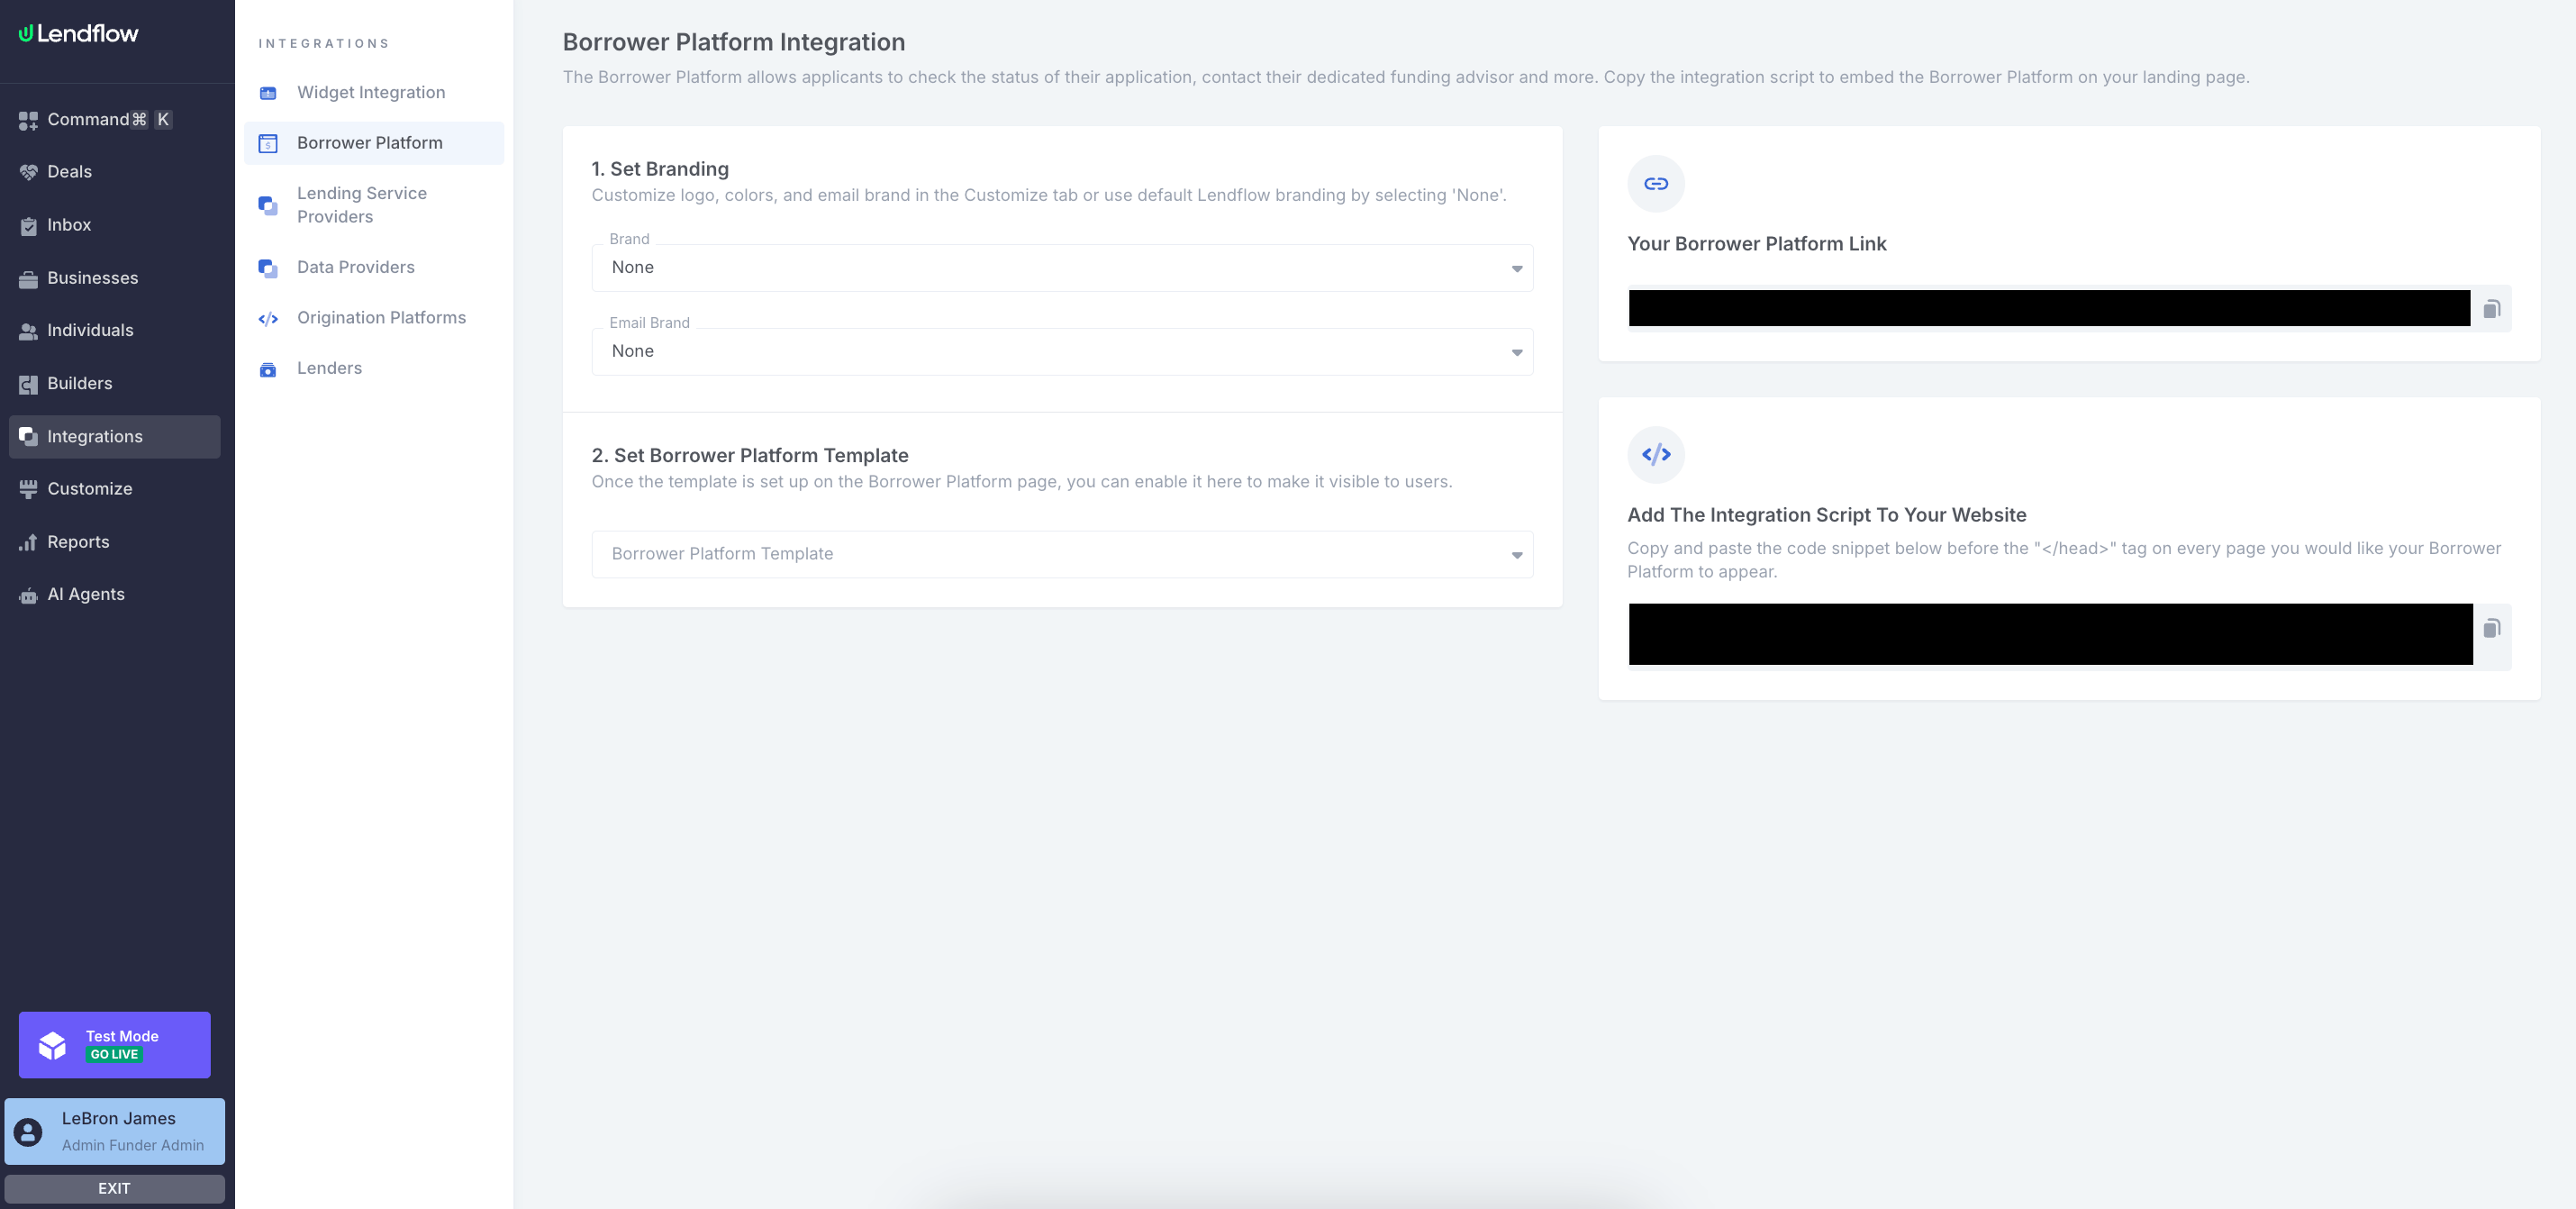The width and height of the screenshot is (2576, 1209).
Task: Click the integration script code field
Action: [2050, 634]
